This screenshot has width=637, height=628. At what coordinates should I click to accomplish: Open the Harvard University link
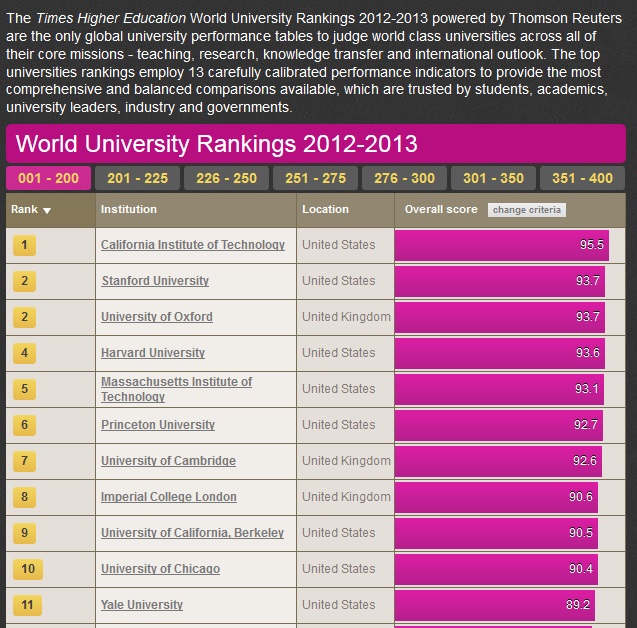[153, 353]
